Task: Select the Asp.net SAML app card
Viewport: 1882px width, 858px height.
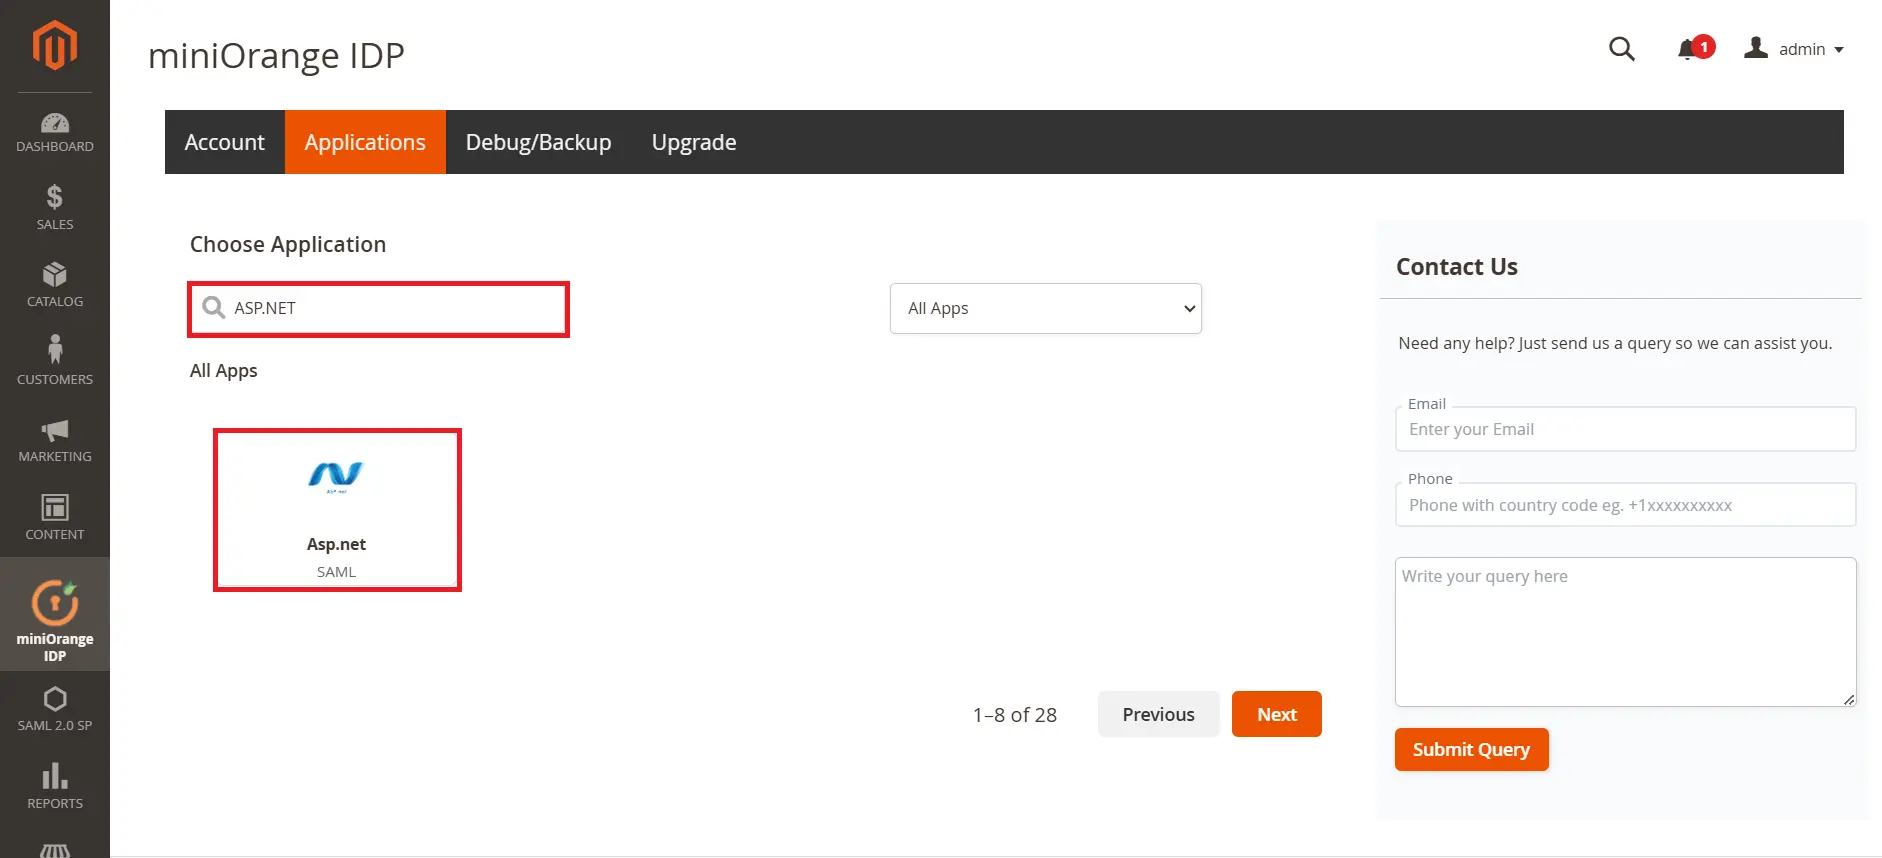Action: (337, 510)
